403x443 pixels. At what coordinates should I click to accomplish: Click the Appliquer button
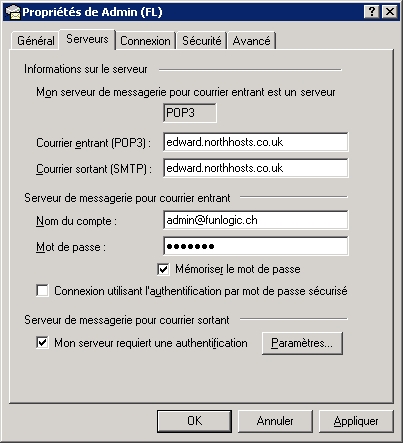click(x=356, y=421)
